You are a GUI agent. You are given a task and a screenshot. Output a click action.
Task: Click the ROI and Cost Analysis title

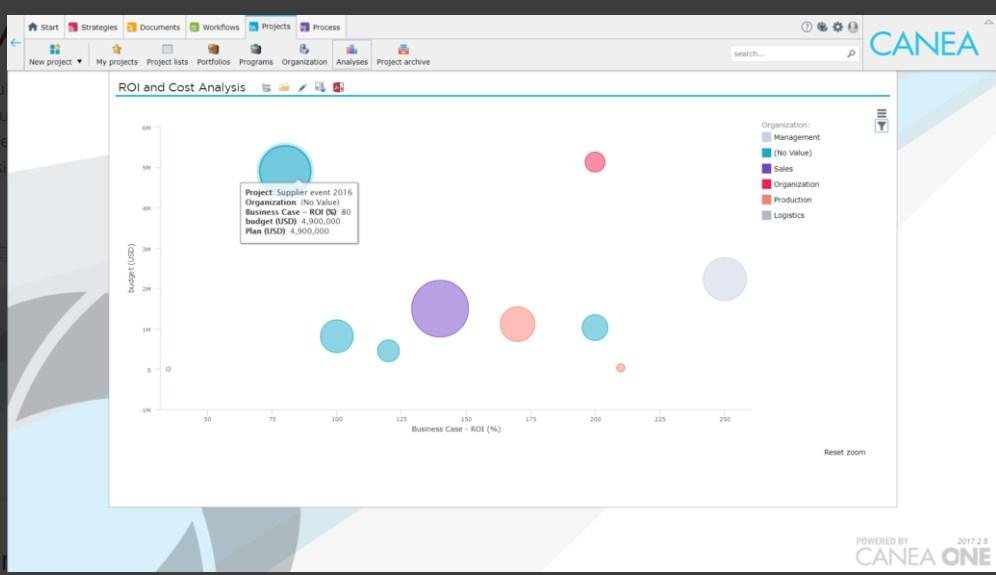click(182, 88)
